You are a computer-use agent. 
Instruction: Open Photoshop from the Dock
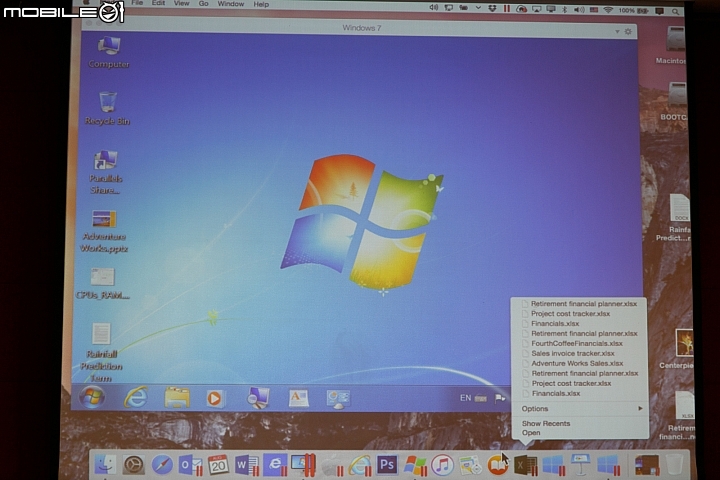point(387,465)
